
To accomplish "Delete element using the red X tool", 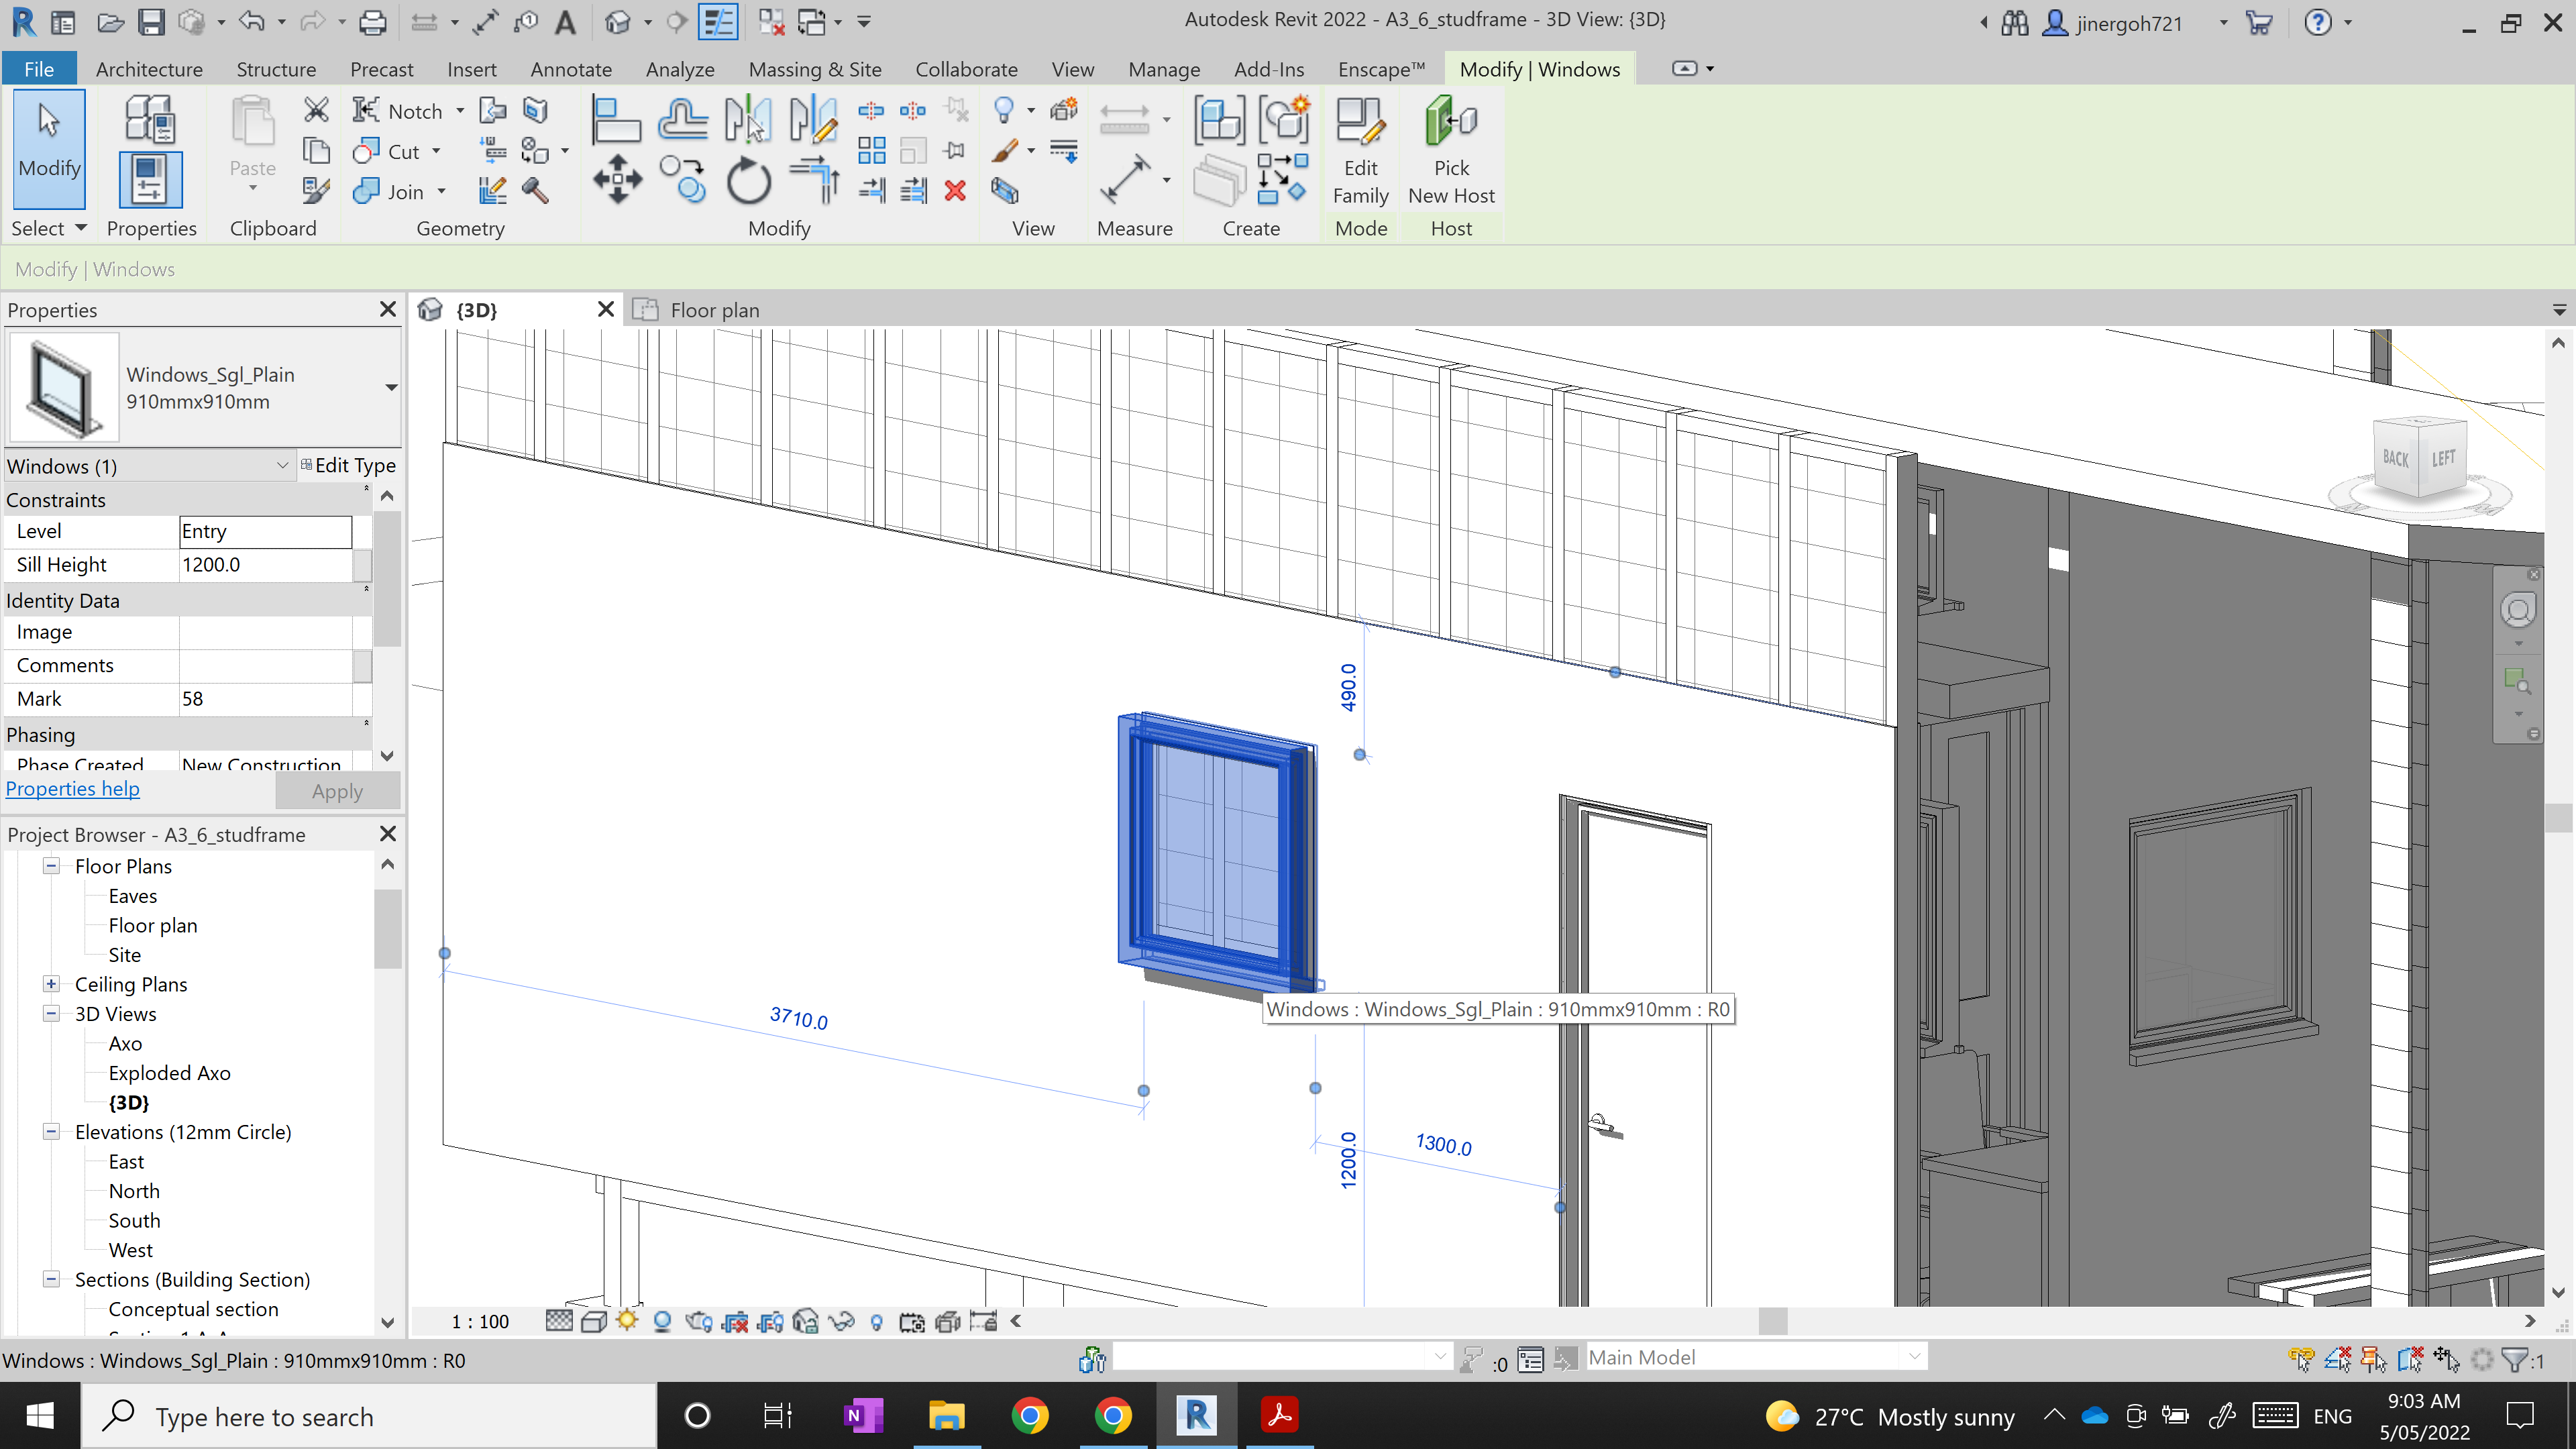I will (955, 190).
